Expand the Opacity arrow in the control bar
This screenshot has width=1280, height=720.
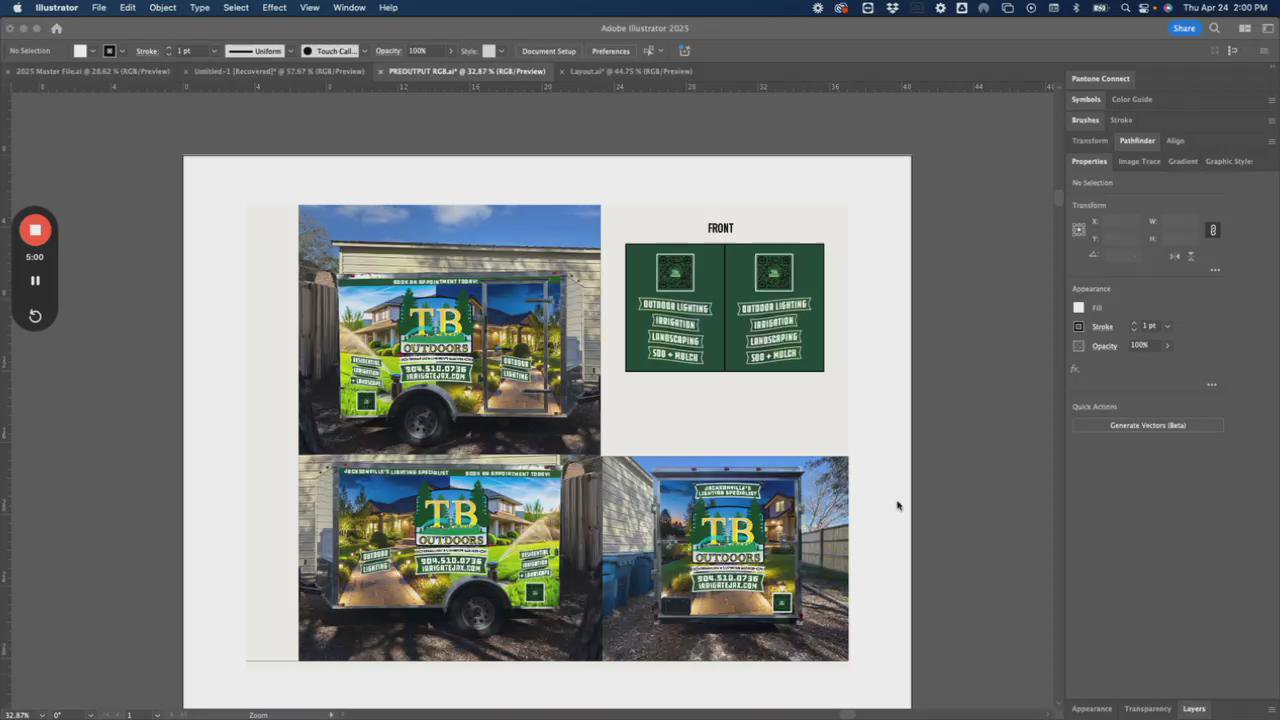[451, 51]
